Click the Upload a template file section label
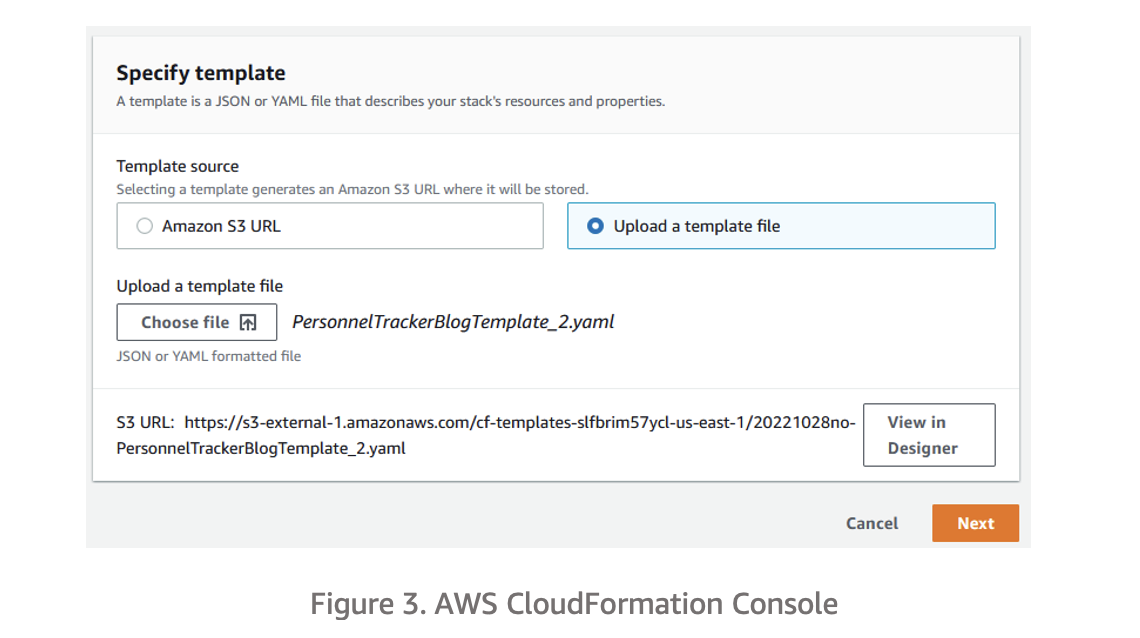1140x638 pixels. tap(200, 286)
